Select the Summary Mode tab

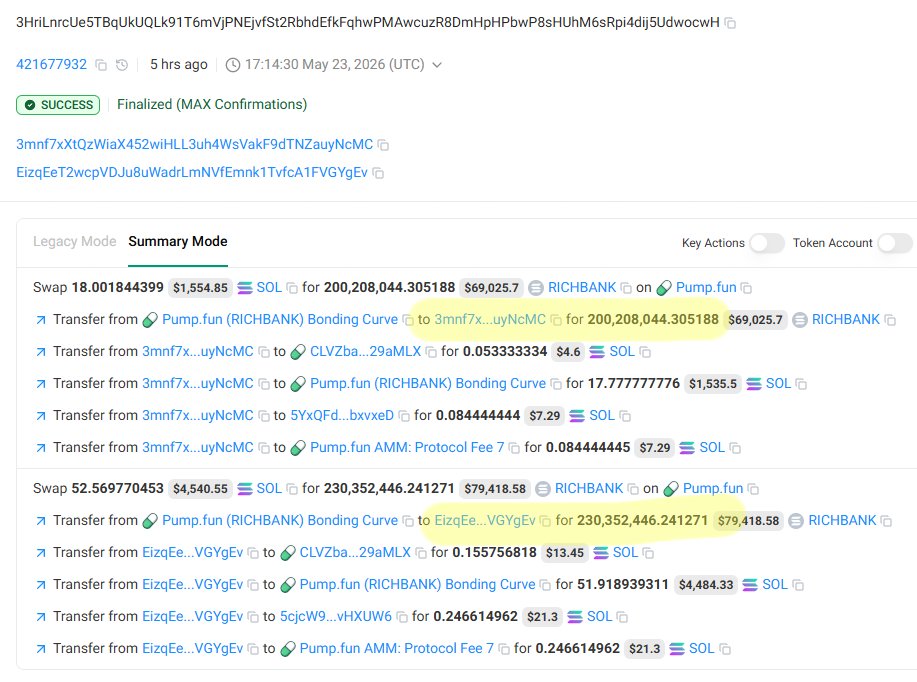[178, 242]
